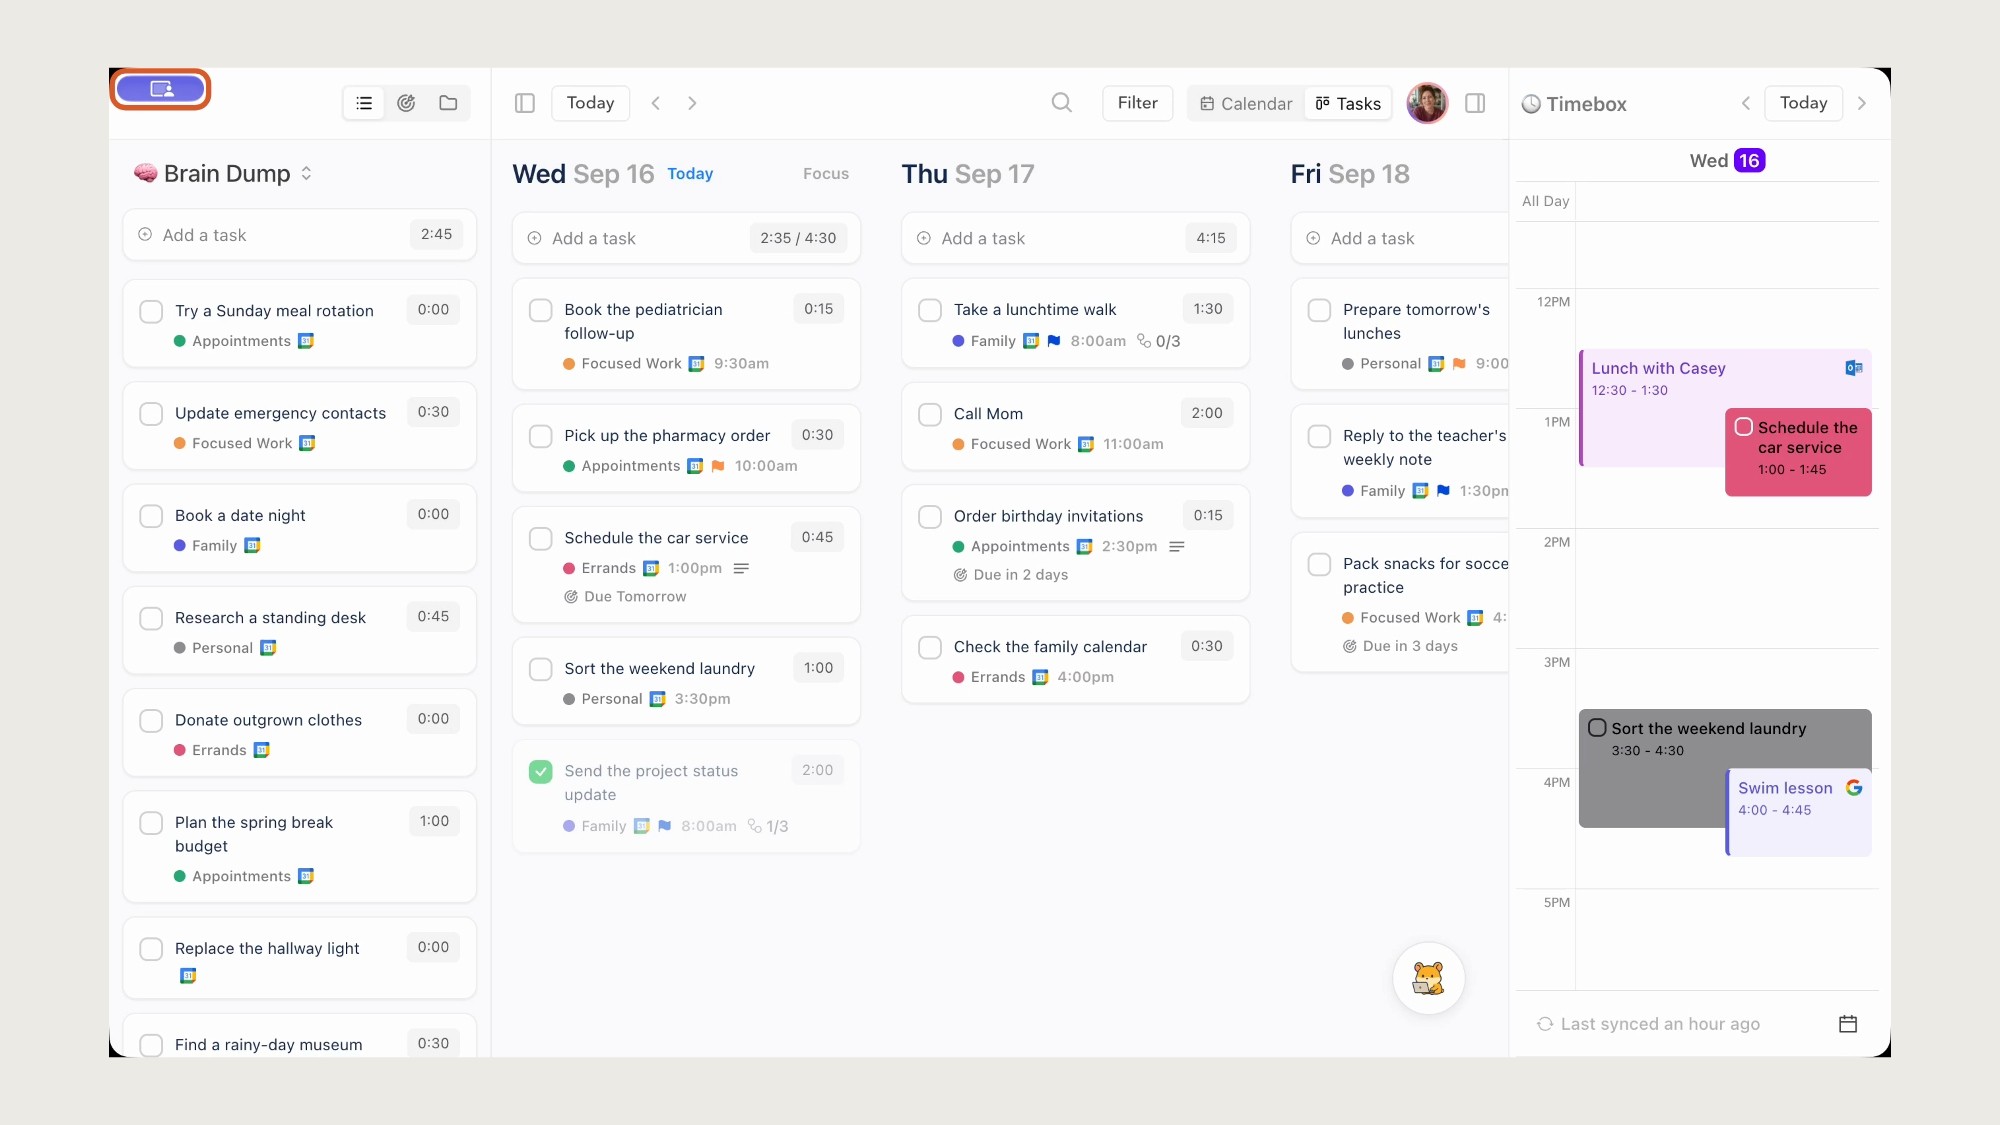Screen dimensions: 2000x1125
Task: Check off Call Mom task
Action: coord(930,414)
